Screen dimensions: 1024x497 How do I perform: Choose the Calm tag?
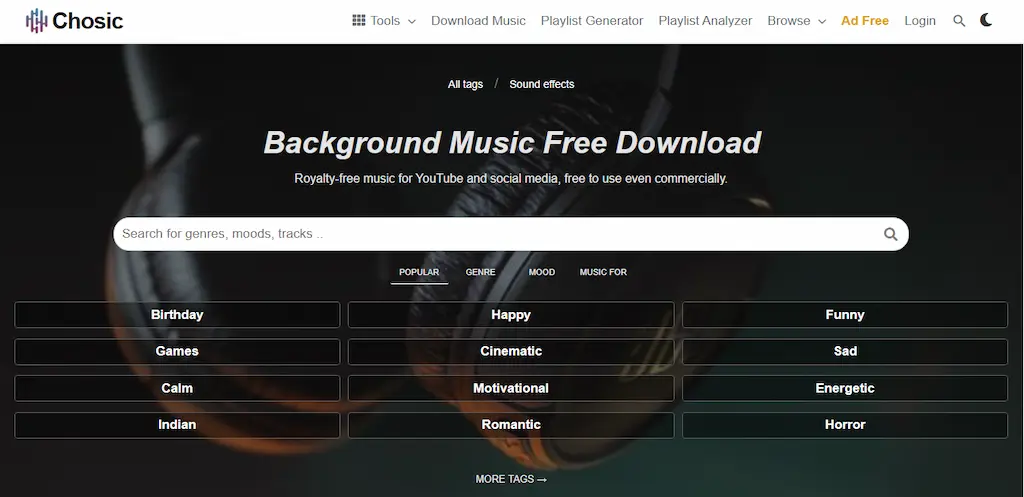[x=177, y=388]
